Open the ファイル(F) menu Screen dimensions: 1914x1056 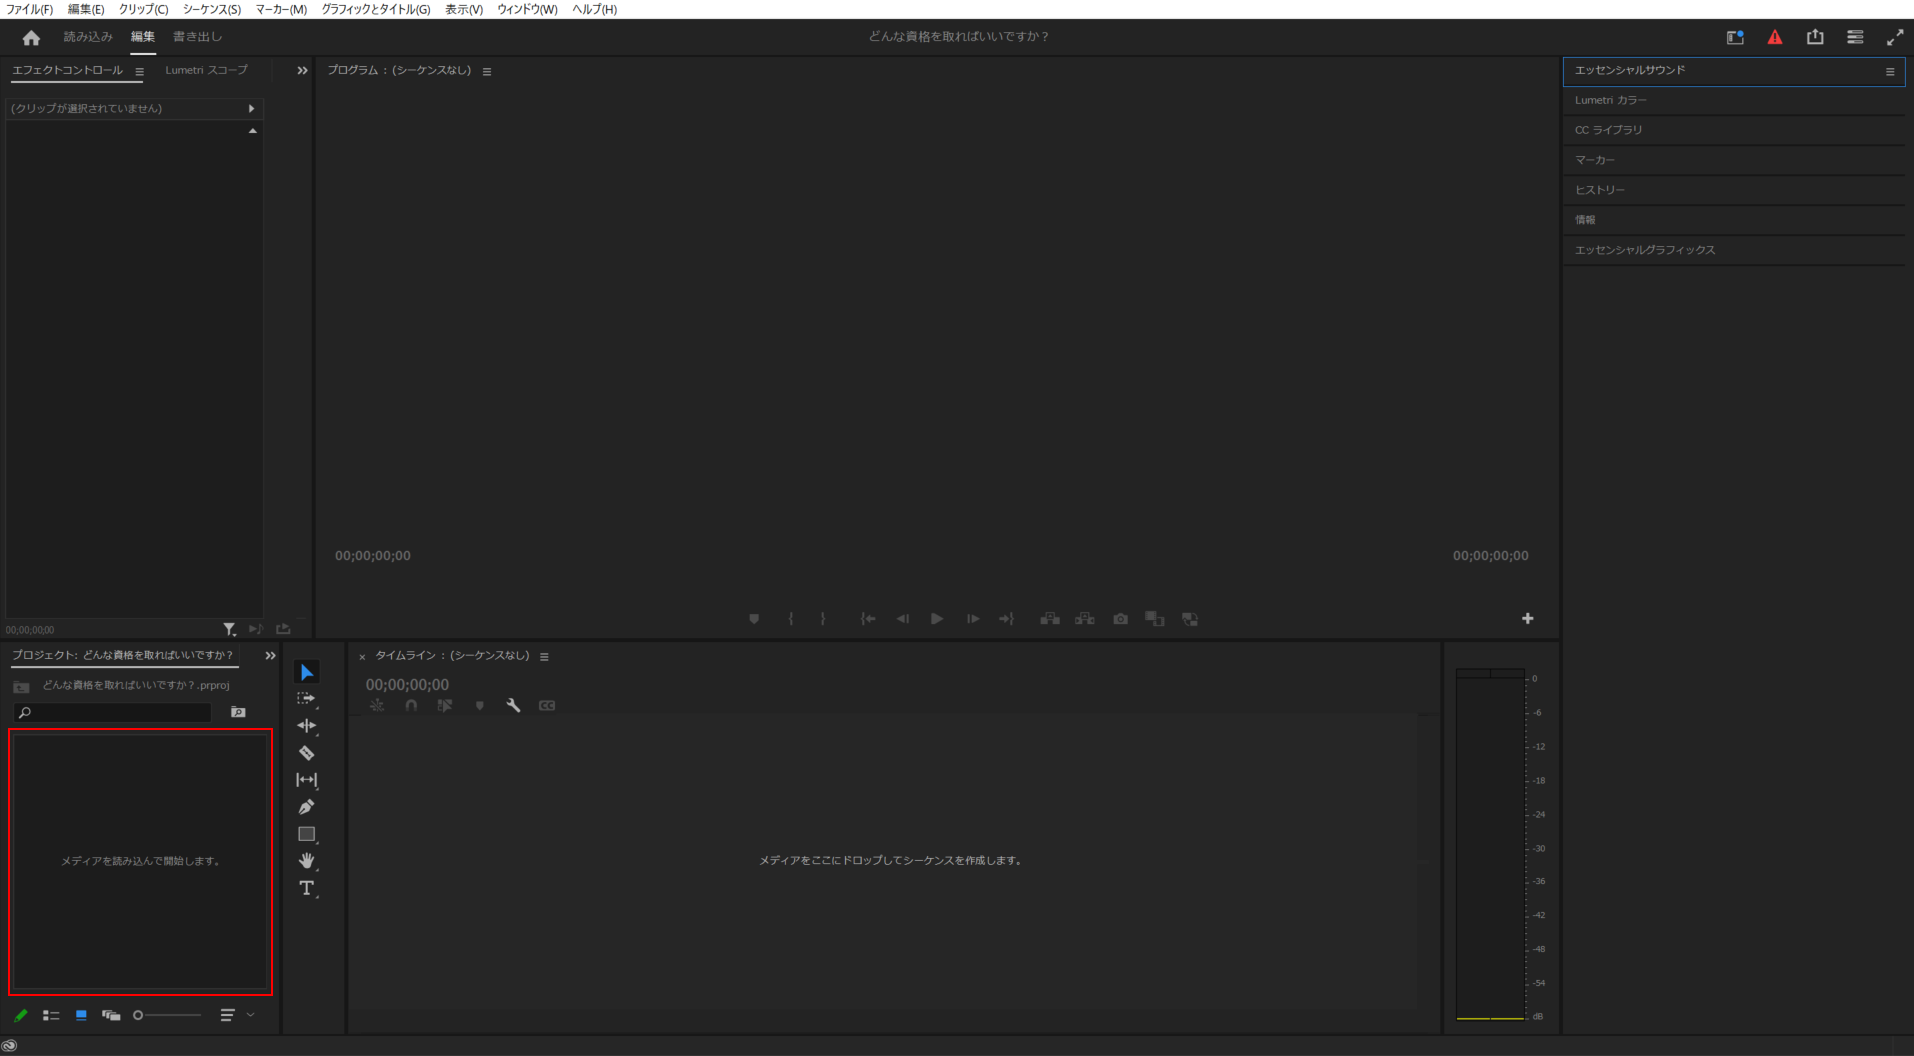(x=29, y=9)
